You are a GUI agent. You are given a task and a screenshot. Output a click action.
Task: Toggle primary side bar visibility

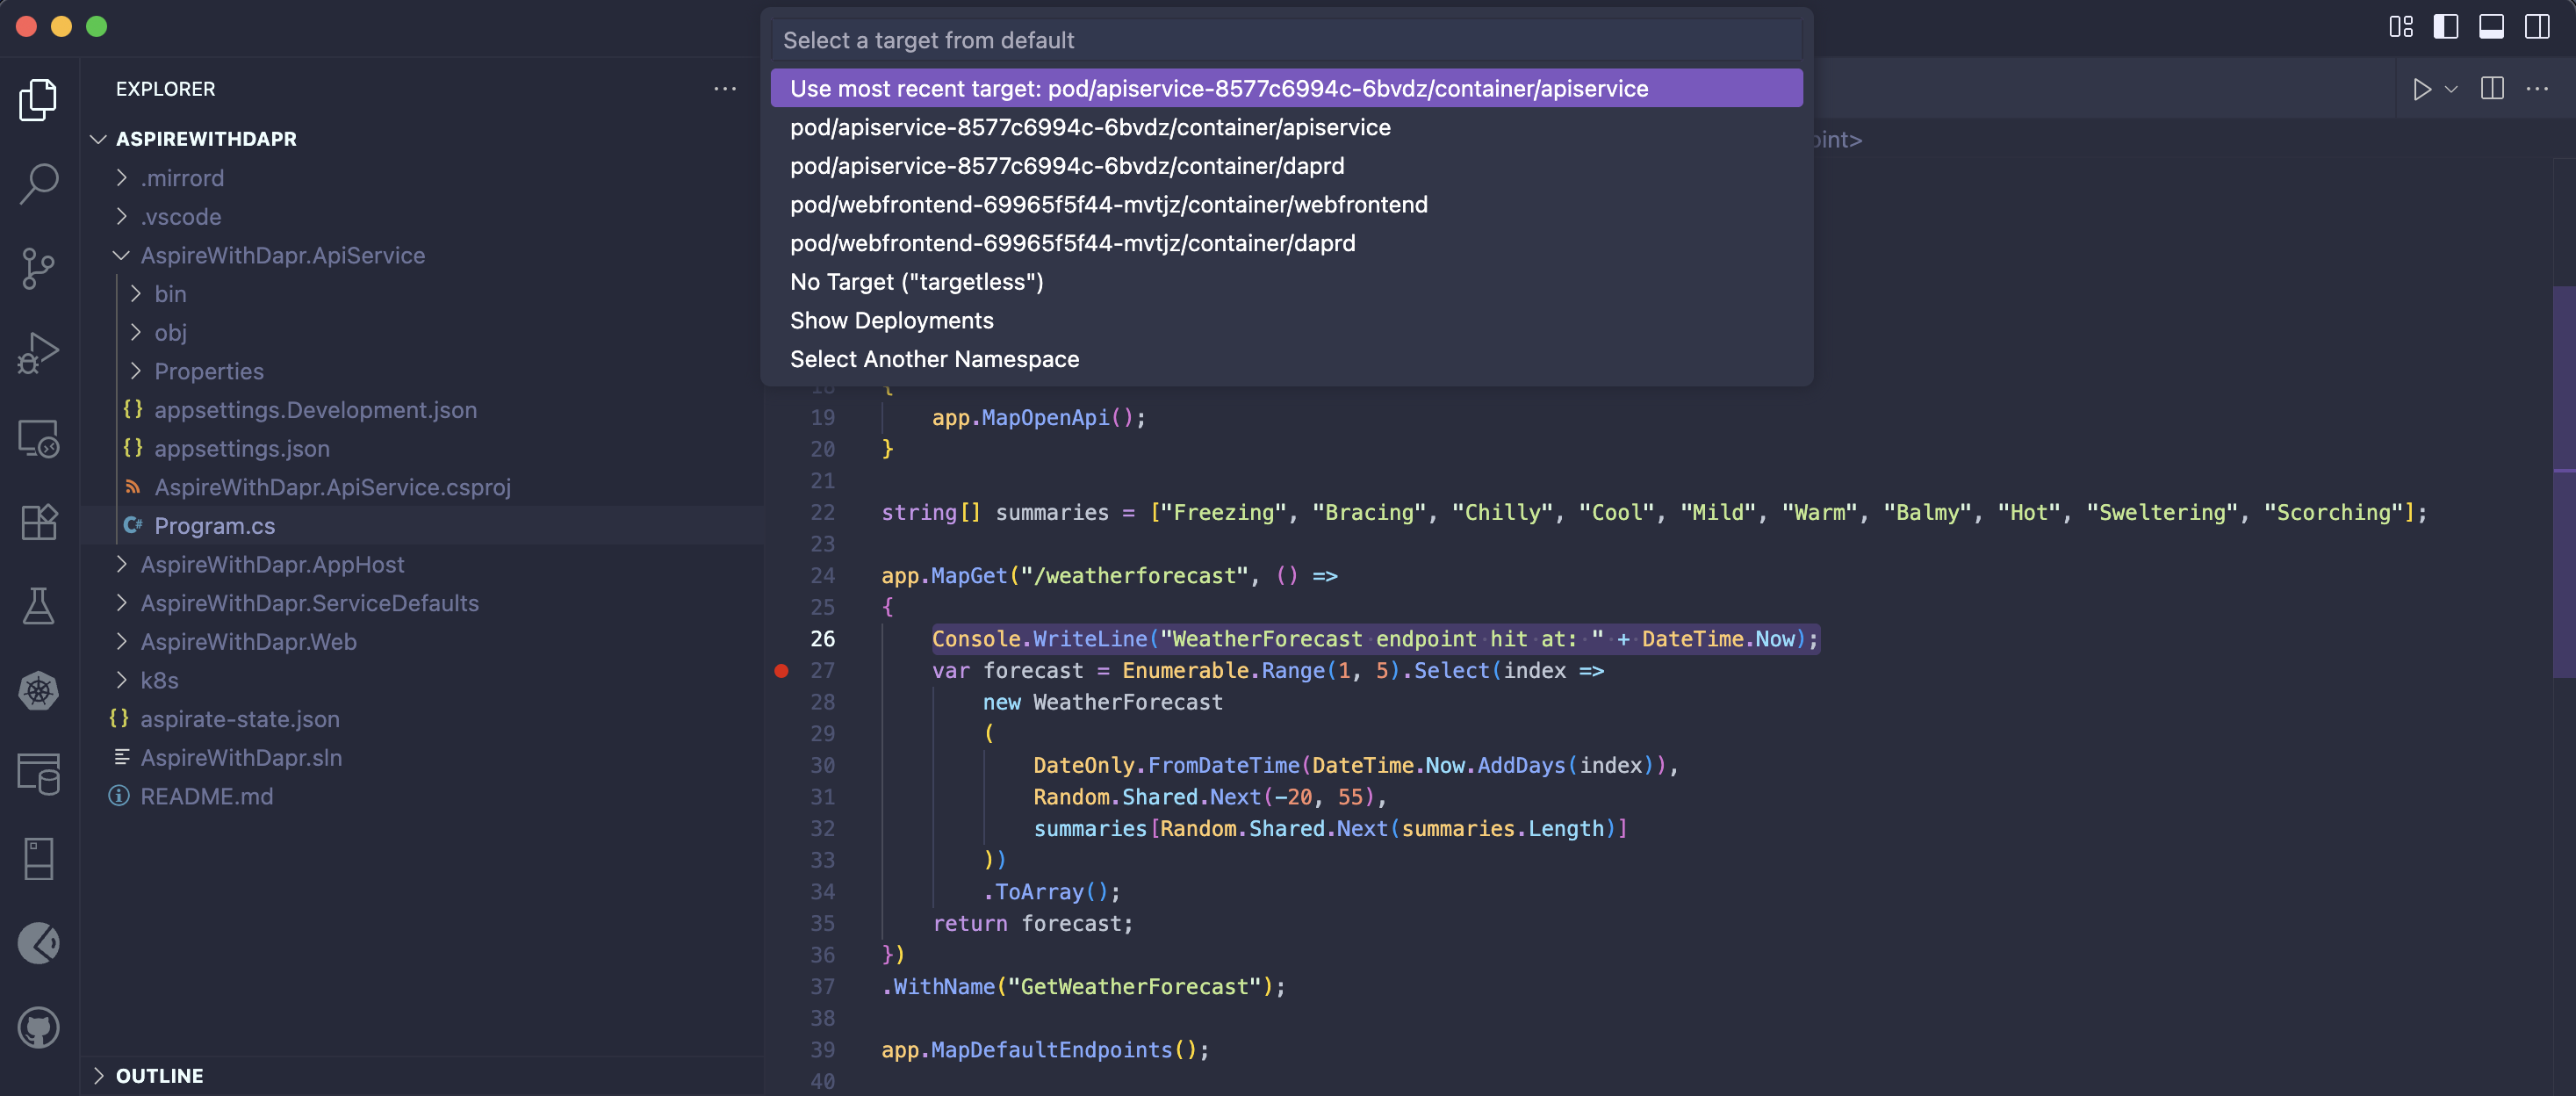(x=2445, y=27)
